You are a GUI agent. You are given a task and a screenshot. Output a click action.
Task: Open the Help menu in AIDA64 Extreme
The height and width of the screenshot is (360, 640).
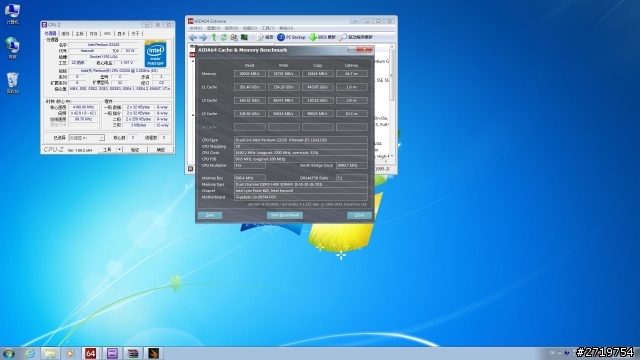pyautogui.click(x=286, y=28)
